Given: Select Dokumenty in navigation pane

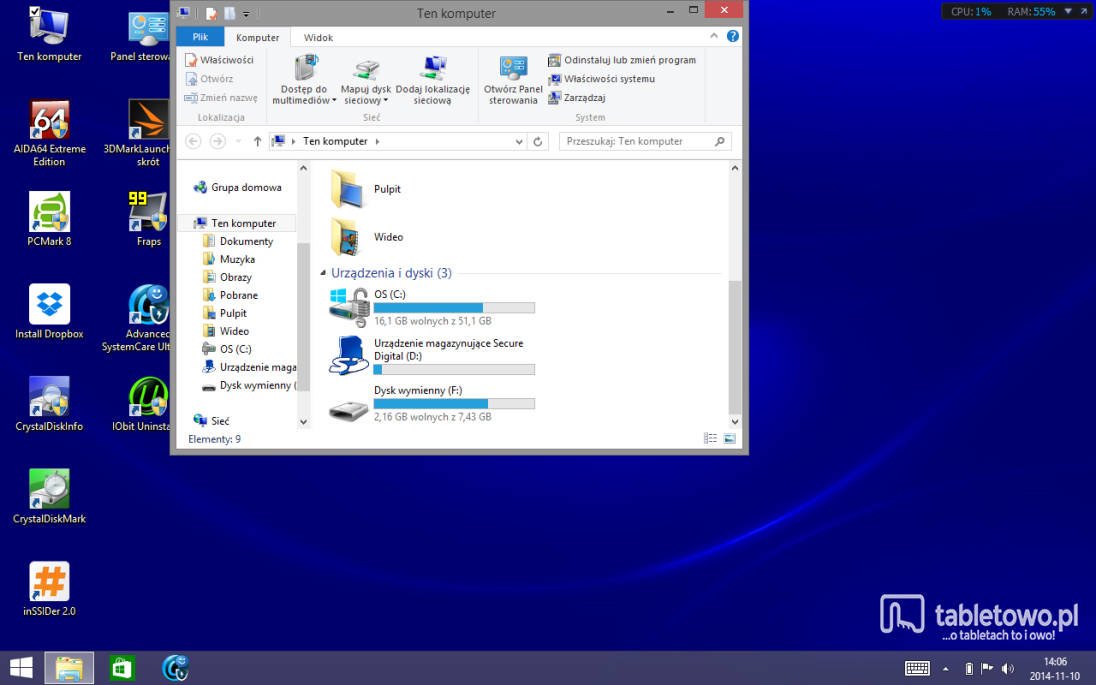Looking at the screenshot, I should [x=238, y=241].
